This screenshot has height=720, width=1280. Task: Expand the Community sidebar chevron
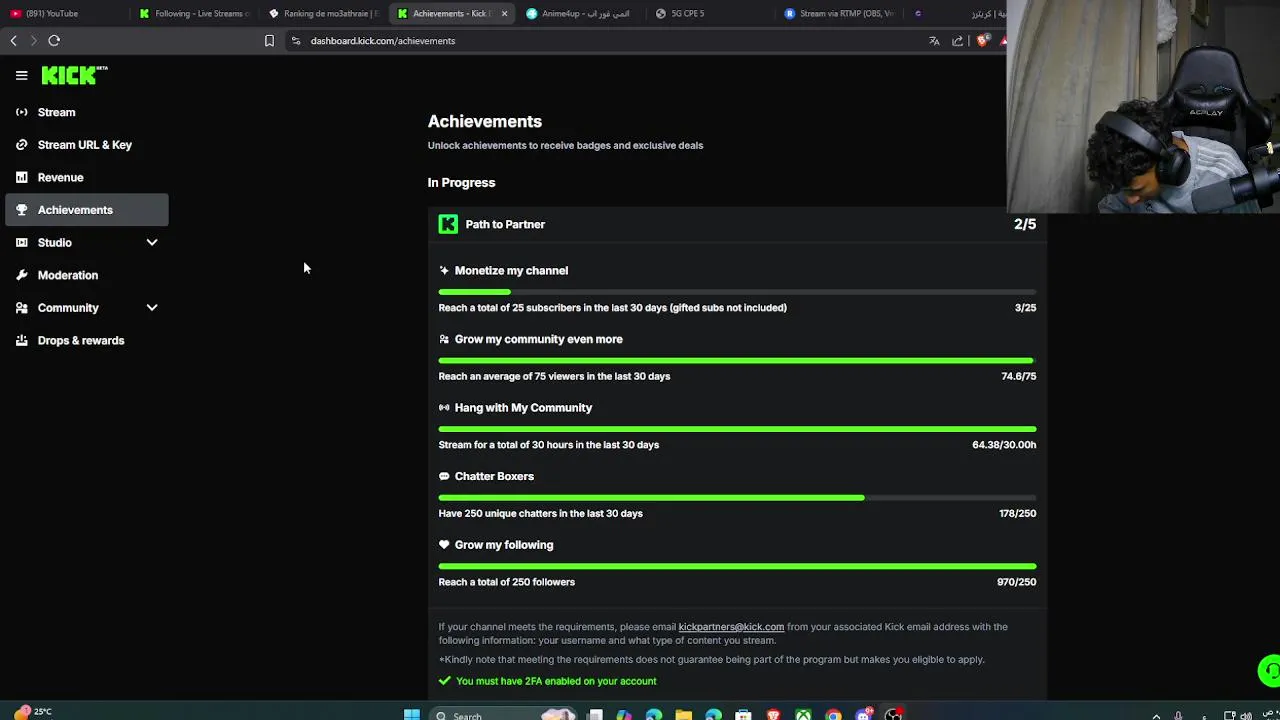tap(152, 308)
